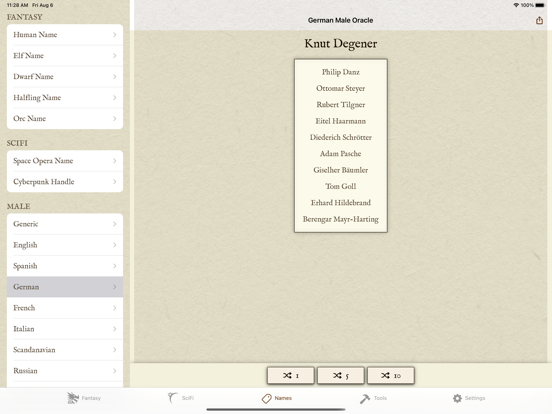This screenshot has width=552, height=414.
Task: Generate 10 random names
Action: [x=391, y=376]
